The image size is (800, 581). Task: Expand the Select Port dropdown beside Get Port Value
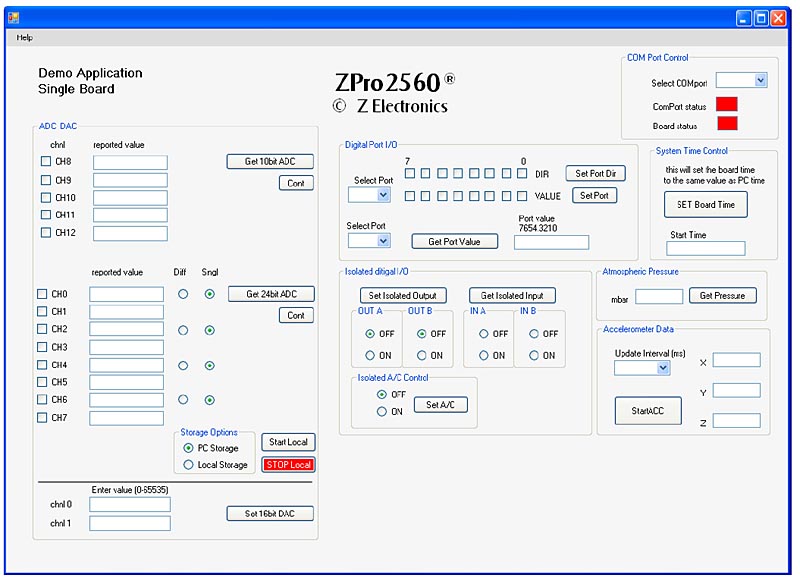384,241
